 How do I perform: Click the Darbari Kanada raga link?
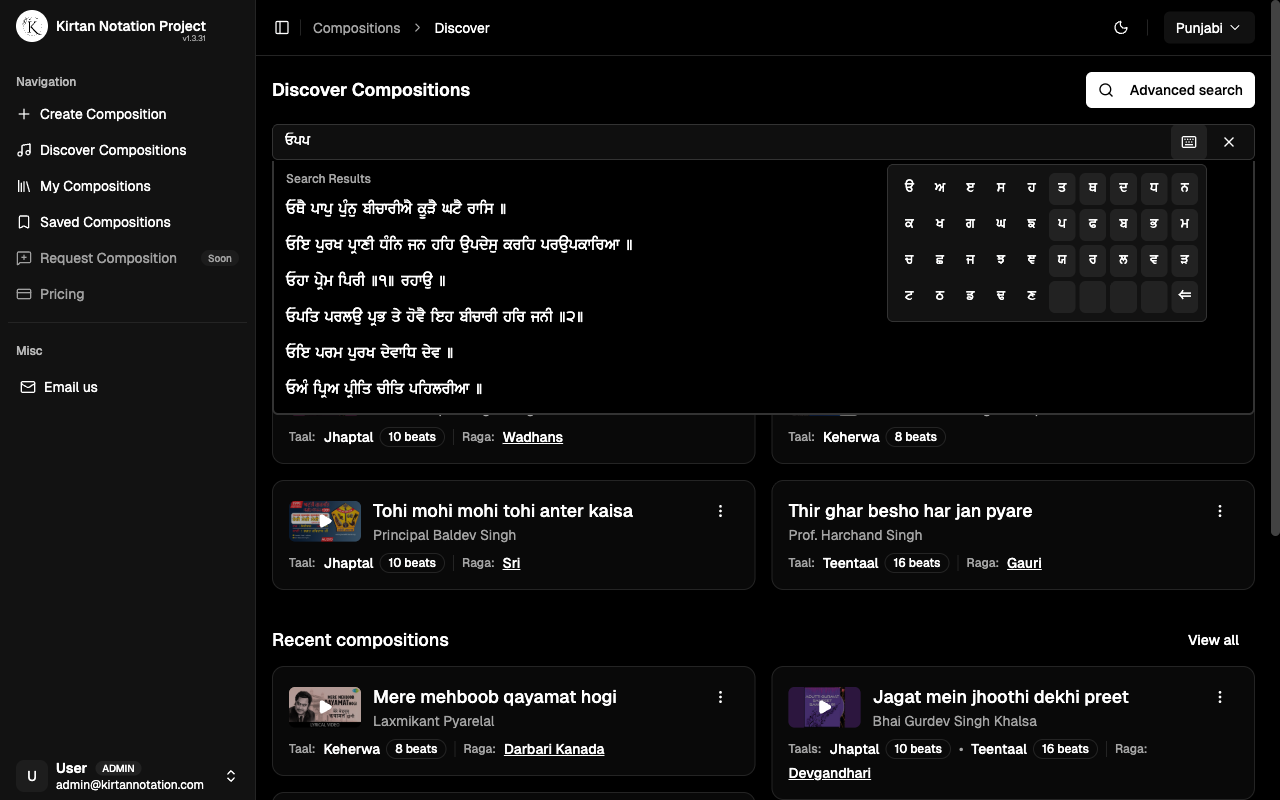(554, 748)
